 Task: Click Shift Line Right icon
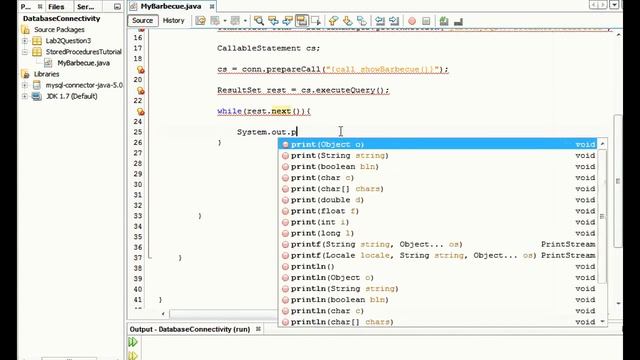[394, 21]
